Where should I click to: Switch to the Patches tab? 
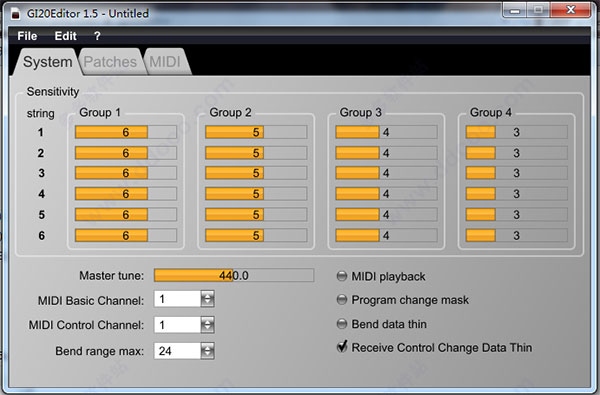[110, 62]
